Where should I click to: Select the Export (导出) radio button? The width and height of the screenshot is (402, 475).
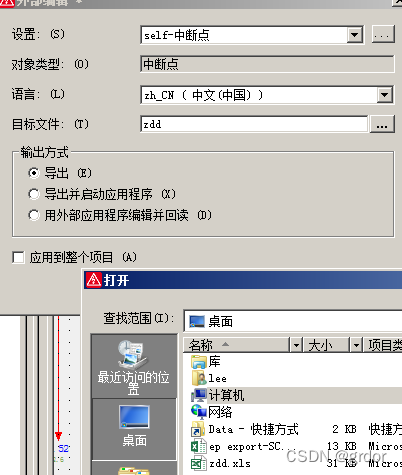click(x=34, y=173)
